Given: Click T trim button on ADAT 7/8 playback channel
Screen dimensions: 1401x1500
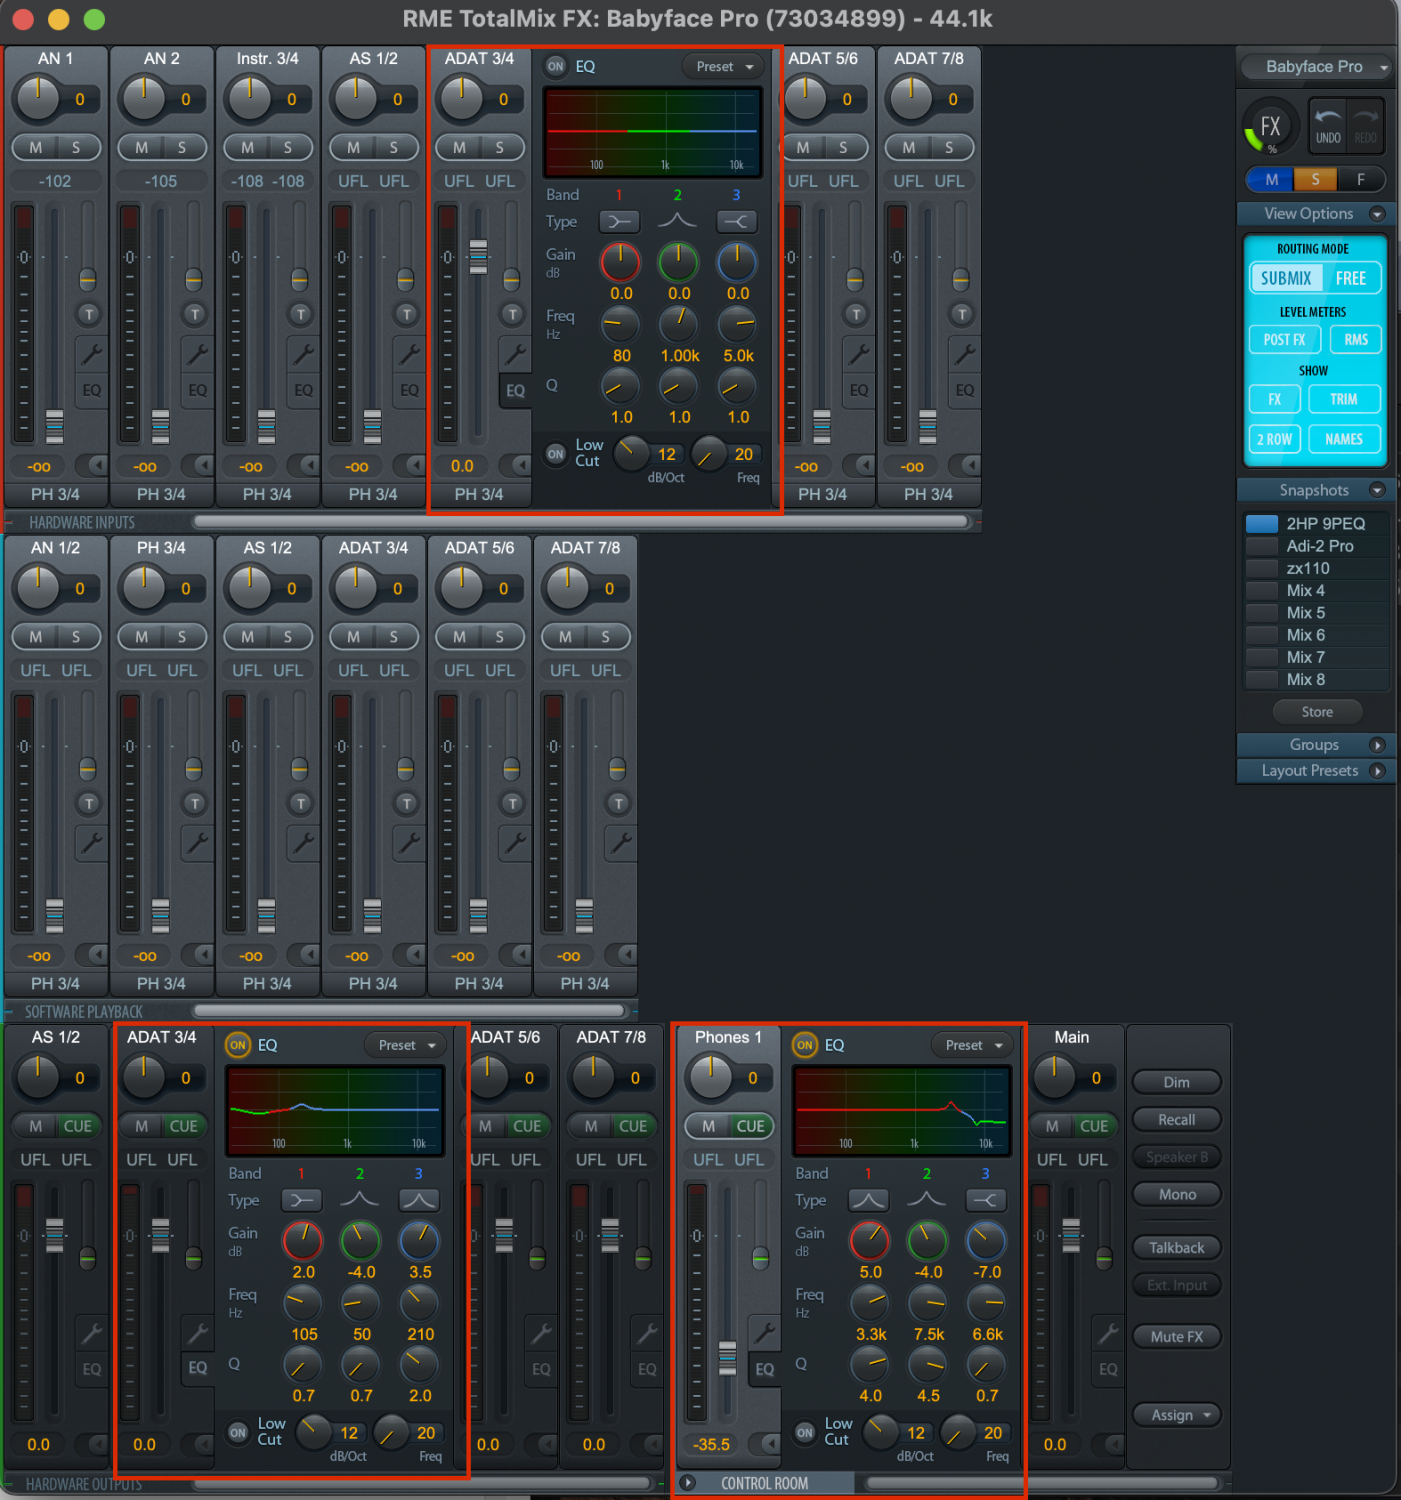Looking at the screenshot, I should click(x=618, y=803).
